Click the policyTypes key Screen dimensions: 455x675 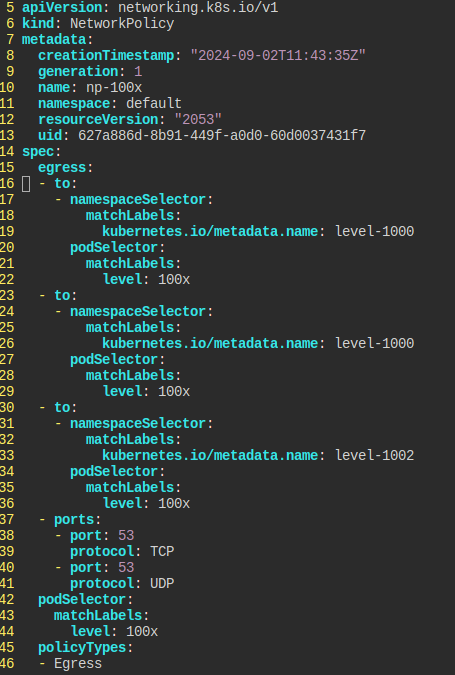(x=82, y=647)
